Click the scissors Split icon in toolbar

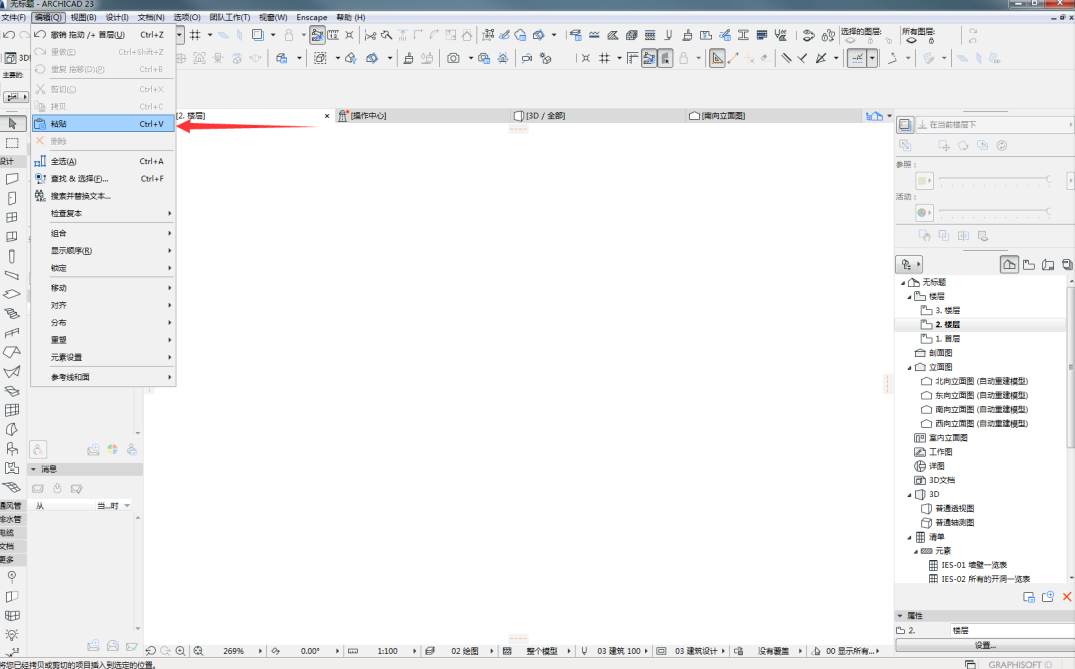(371, 35)
